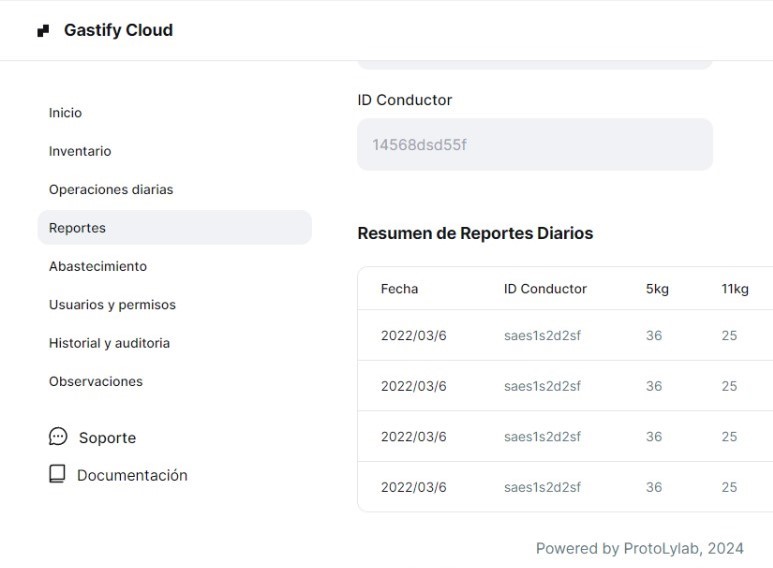
Task: Click the Gastify Cloud title text
Action: coord(118,31)
